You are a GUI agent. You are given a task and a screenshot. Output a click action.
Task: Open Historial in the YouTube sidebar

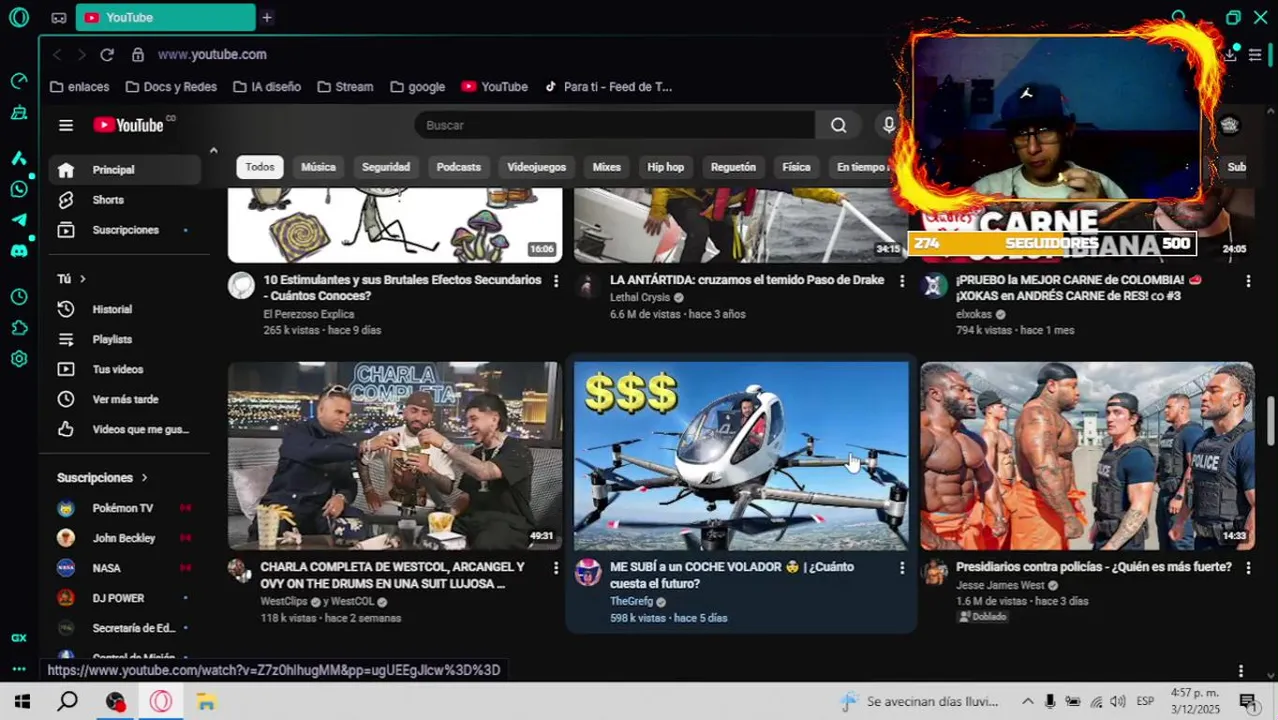point(124,310)
